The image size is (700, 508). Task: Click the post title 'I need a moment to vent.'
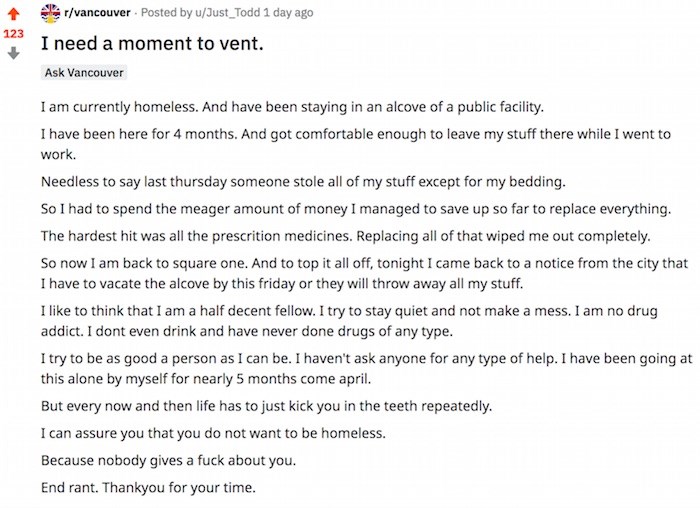(152, 43)
